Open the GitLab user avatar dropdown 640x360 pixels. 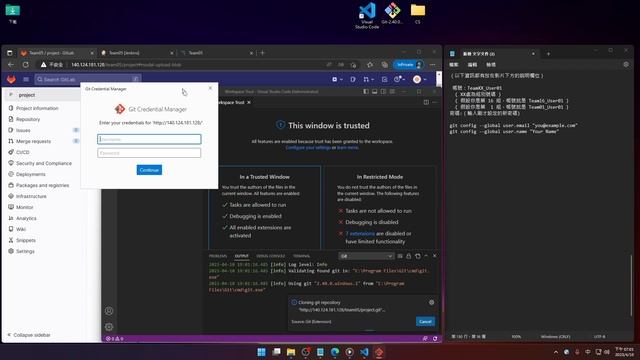[419, 79]
